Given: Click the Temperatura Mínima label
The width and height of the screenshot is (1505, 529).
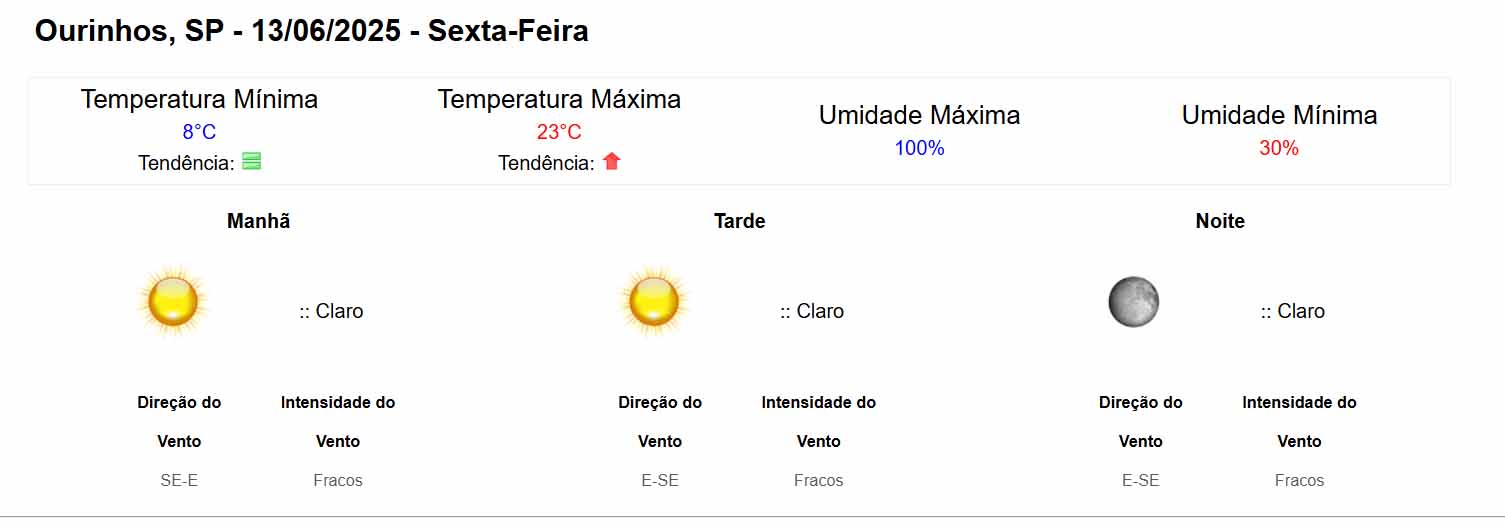Looking at the screenshot, I should coord(199,100).
